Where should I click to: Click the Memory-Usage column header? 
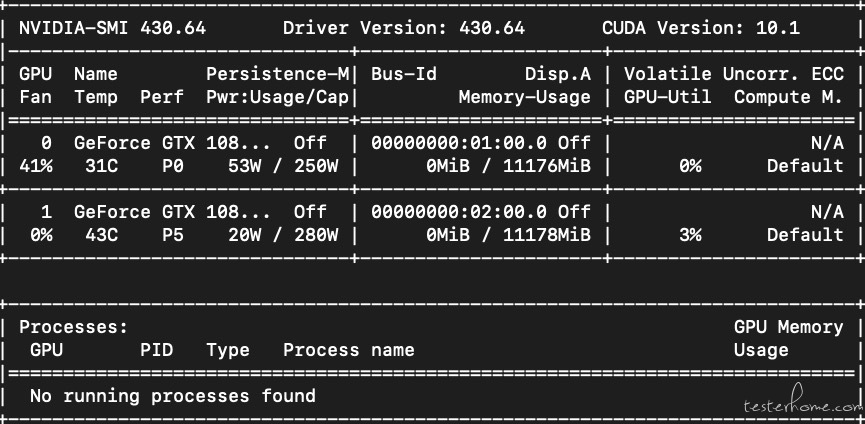pos(524,97)
